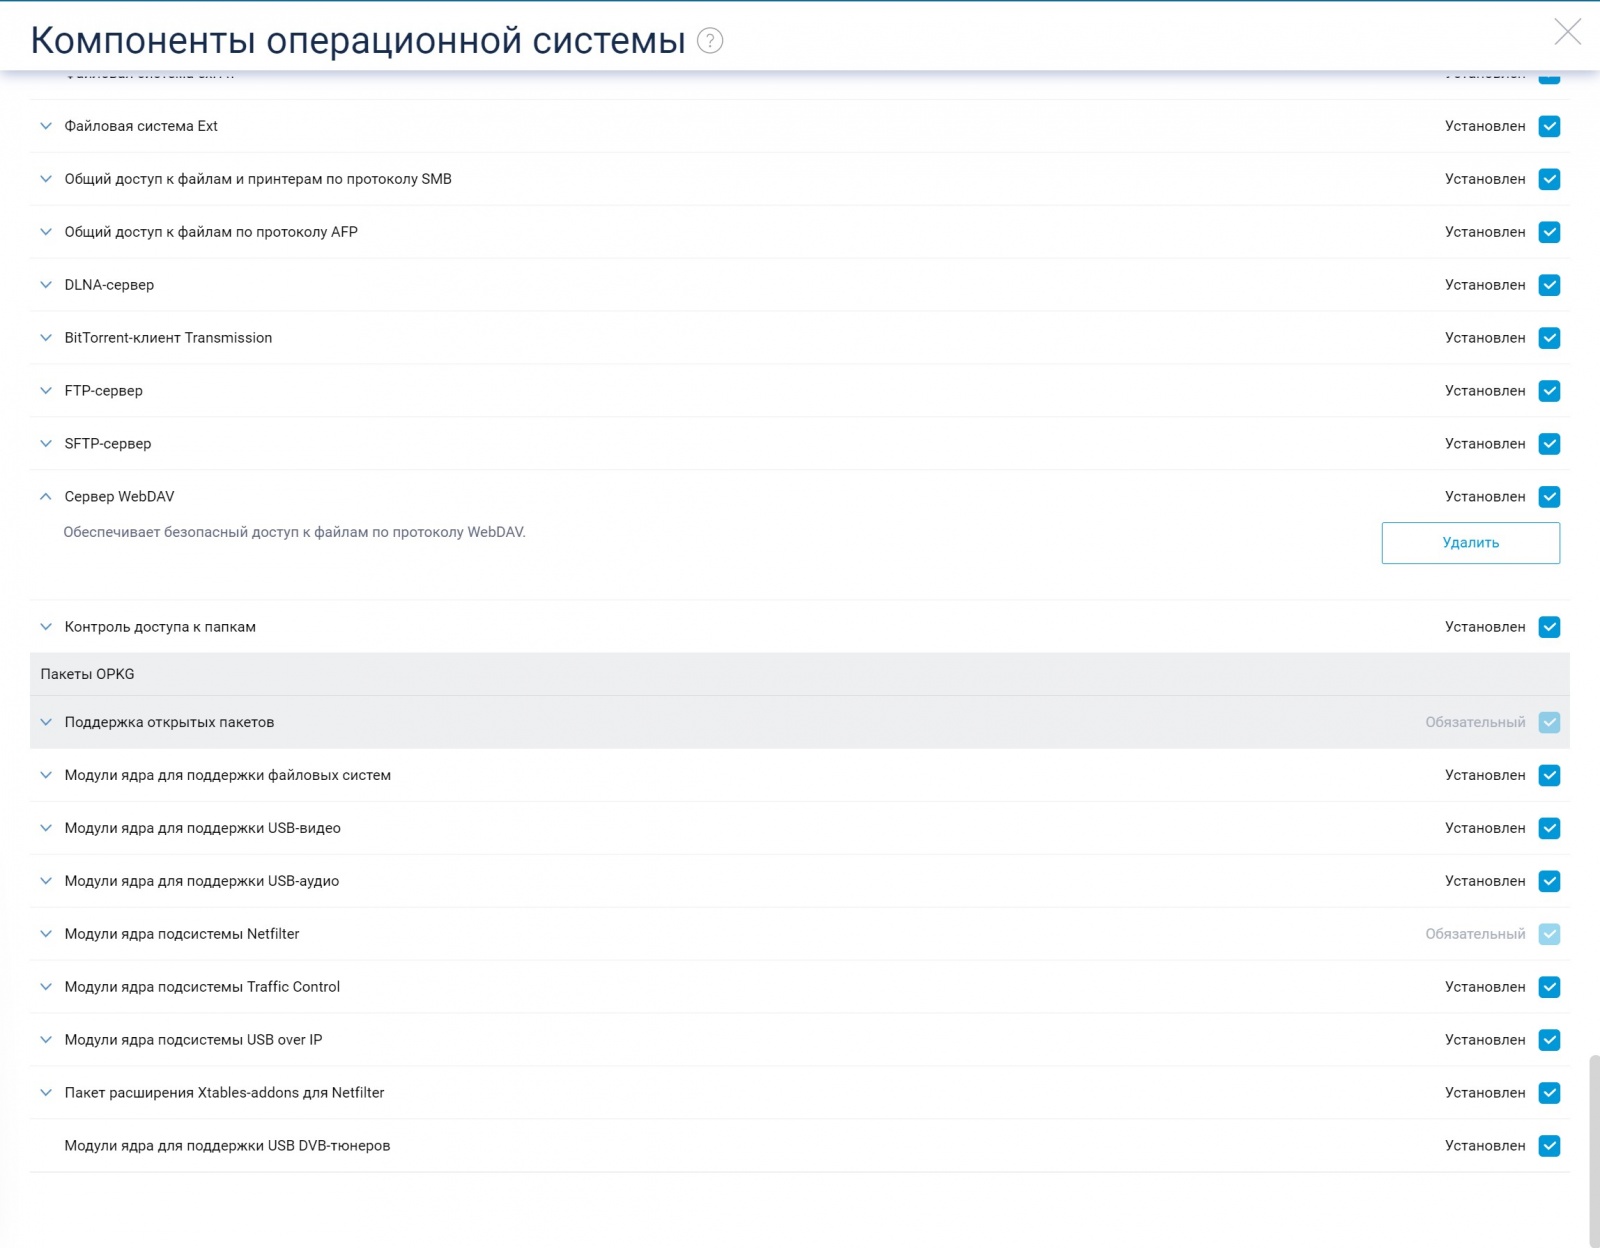Close the components dialog

coord(1567,32)
